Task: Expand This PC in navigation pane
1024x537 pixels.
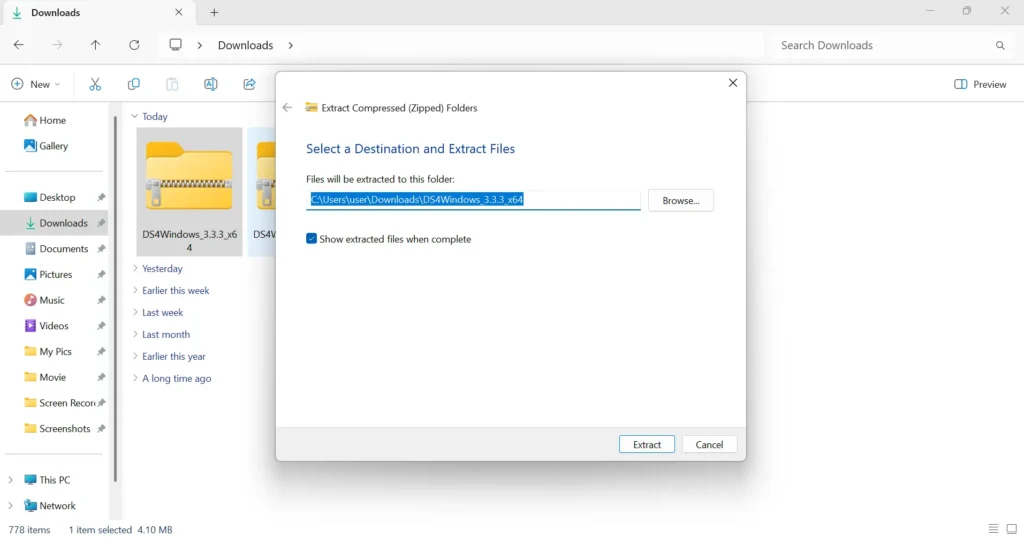Action: click(11, 480)
